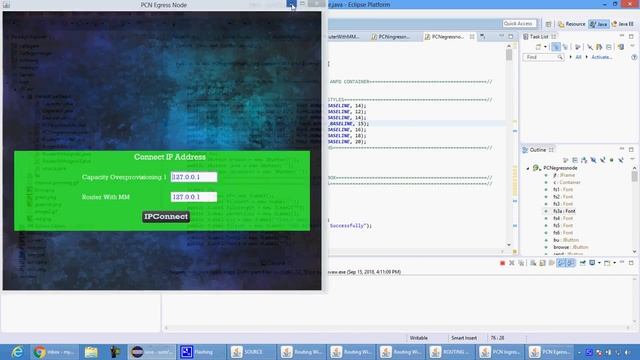This screenshot has width=640, height=360.
Task: Click the Router With MM IP field
Action: pyautogui.click(x=194, y=197)
